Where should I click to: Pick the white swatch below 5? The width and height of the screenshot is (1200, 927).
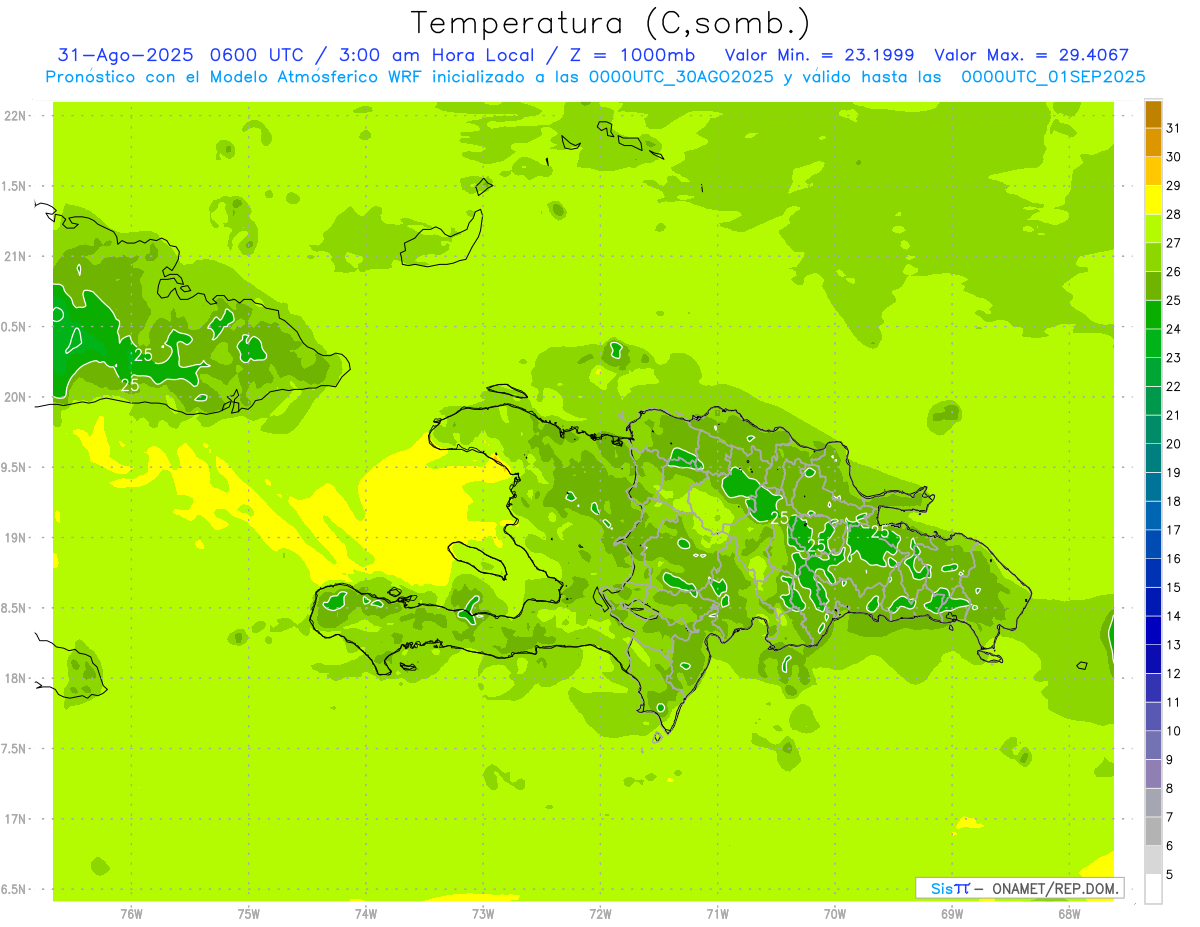coord(1153,888)
